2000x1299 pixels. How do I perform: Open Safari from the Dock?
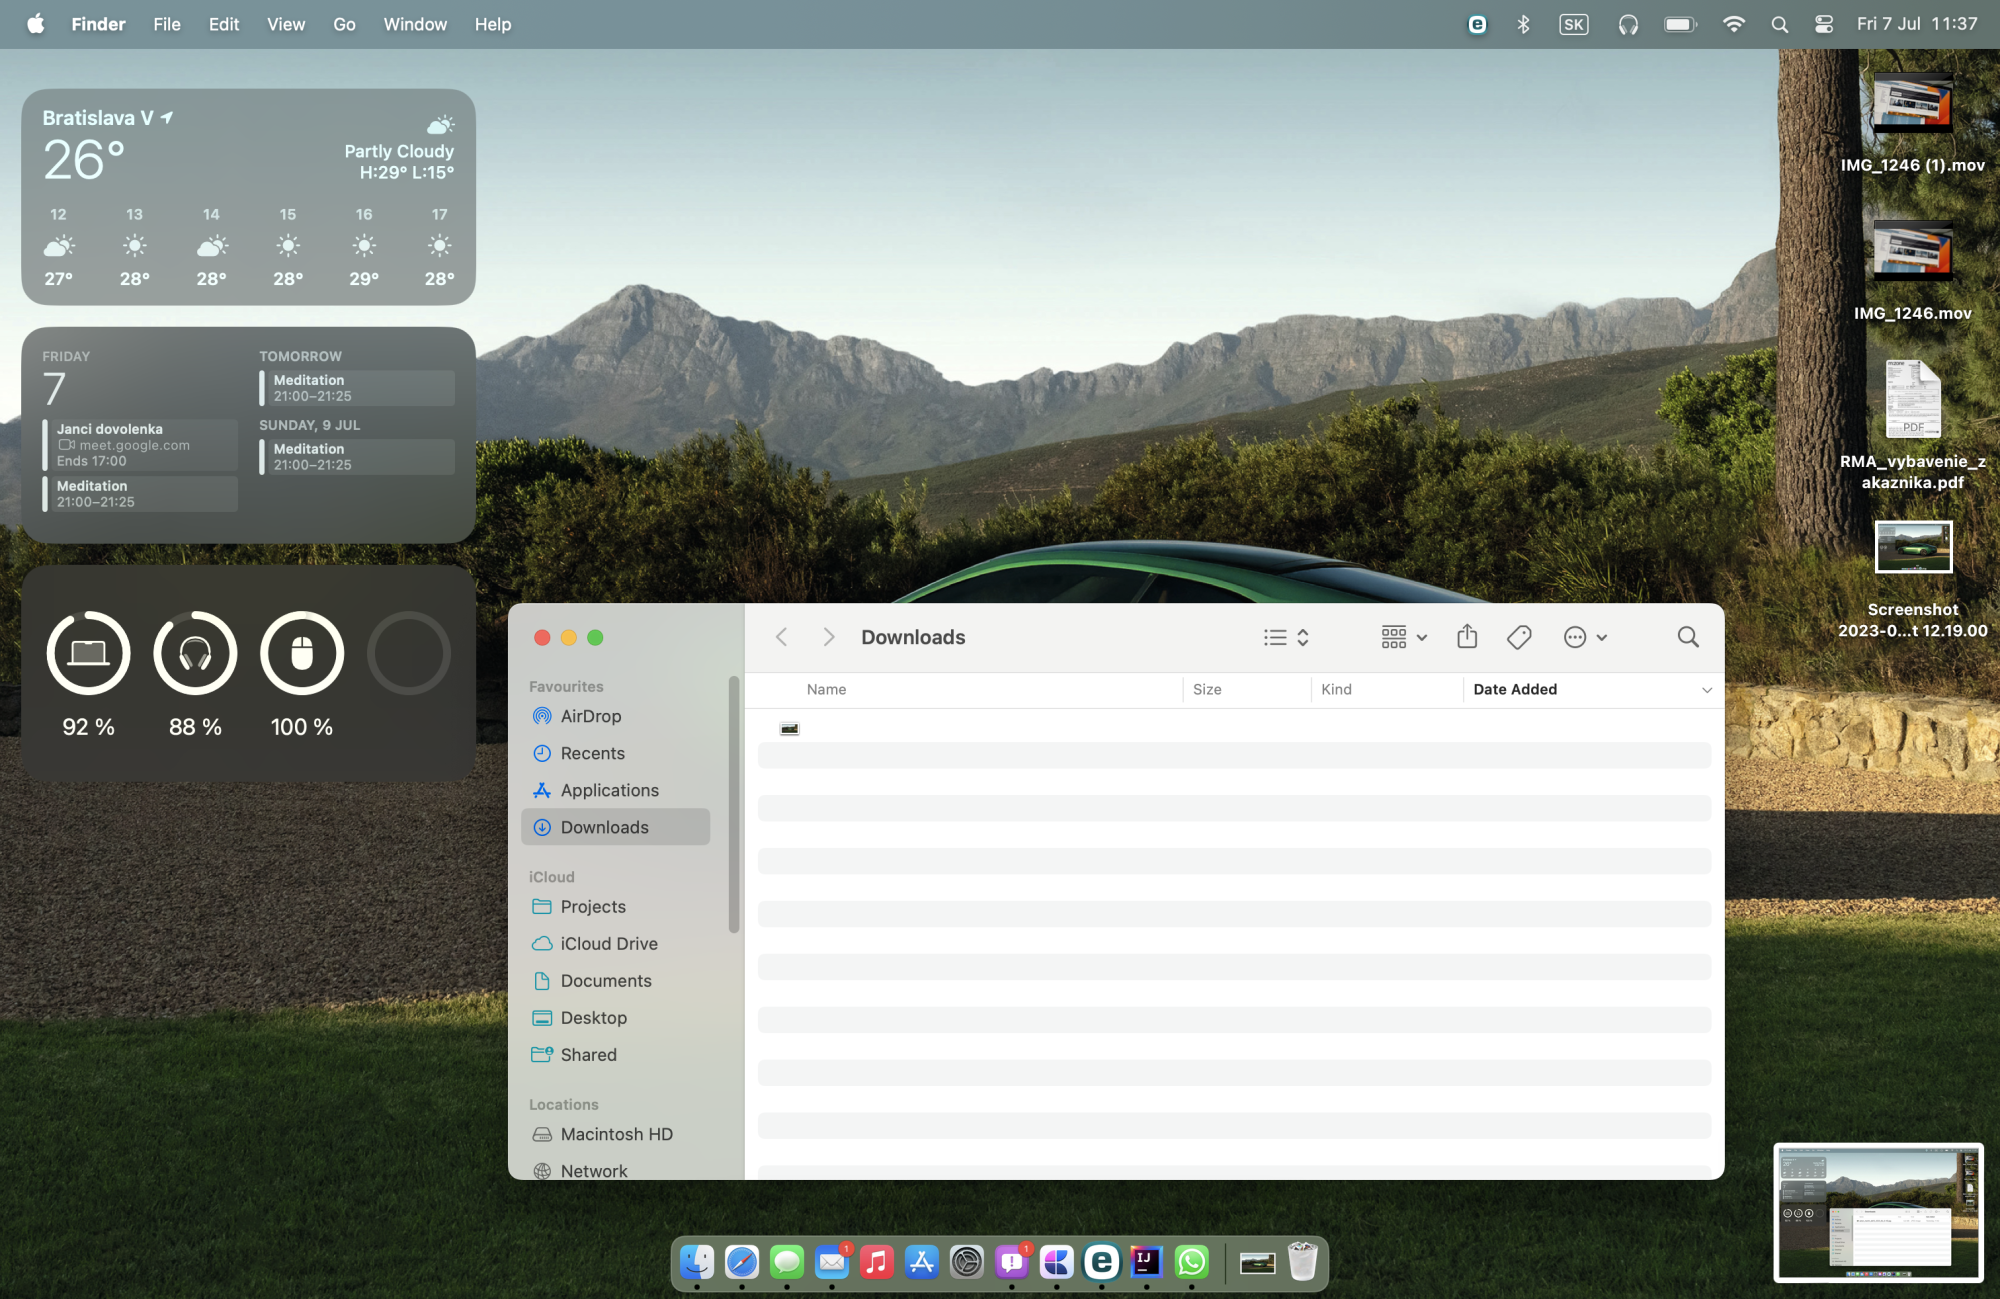tap(742, 1262)
